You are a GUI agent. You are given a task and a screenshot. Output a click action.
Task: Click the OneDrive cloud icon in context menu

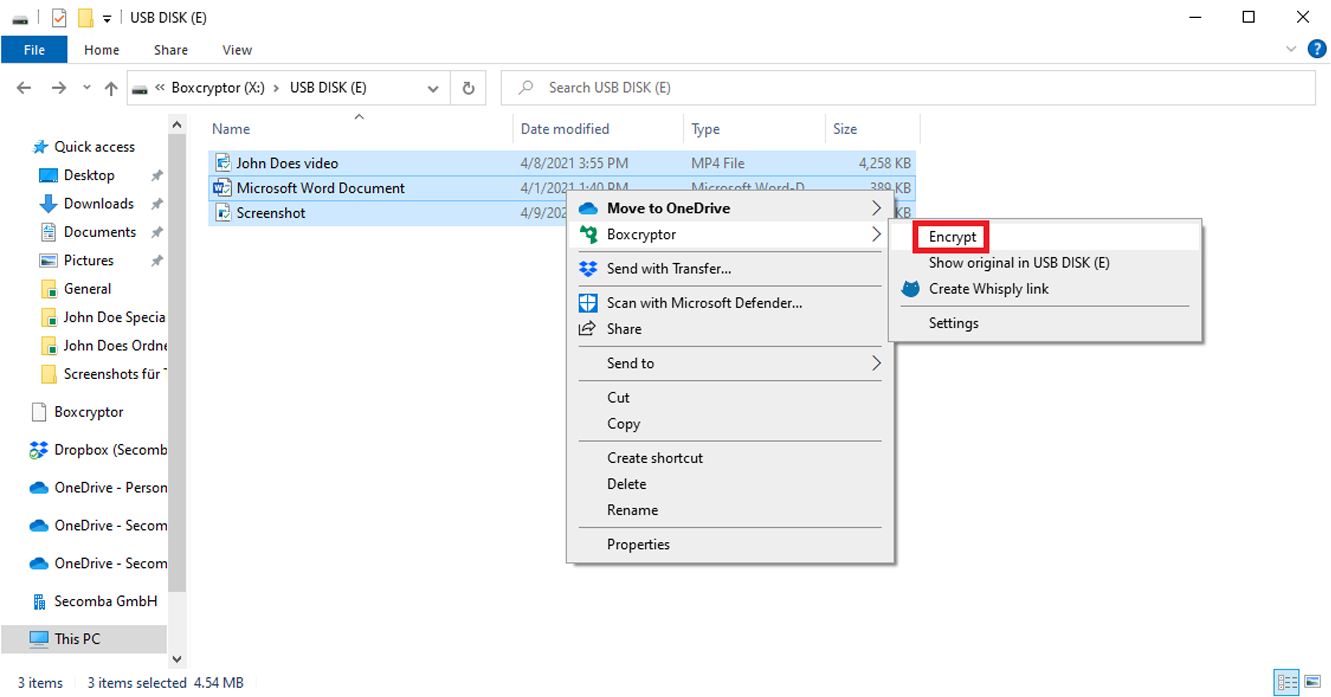point(588,208)
